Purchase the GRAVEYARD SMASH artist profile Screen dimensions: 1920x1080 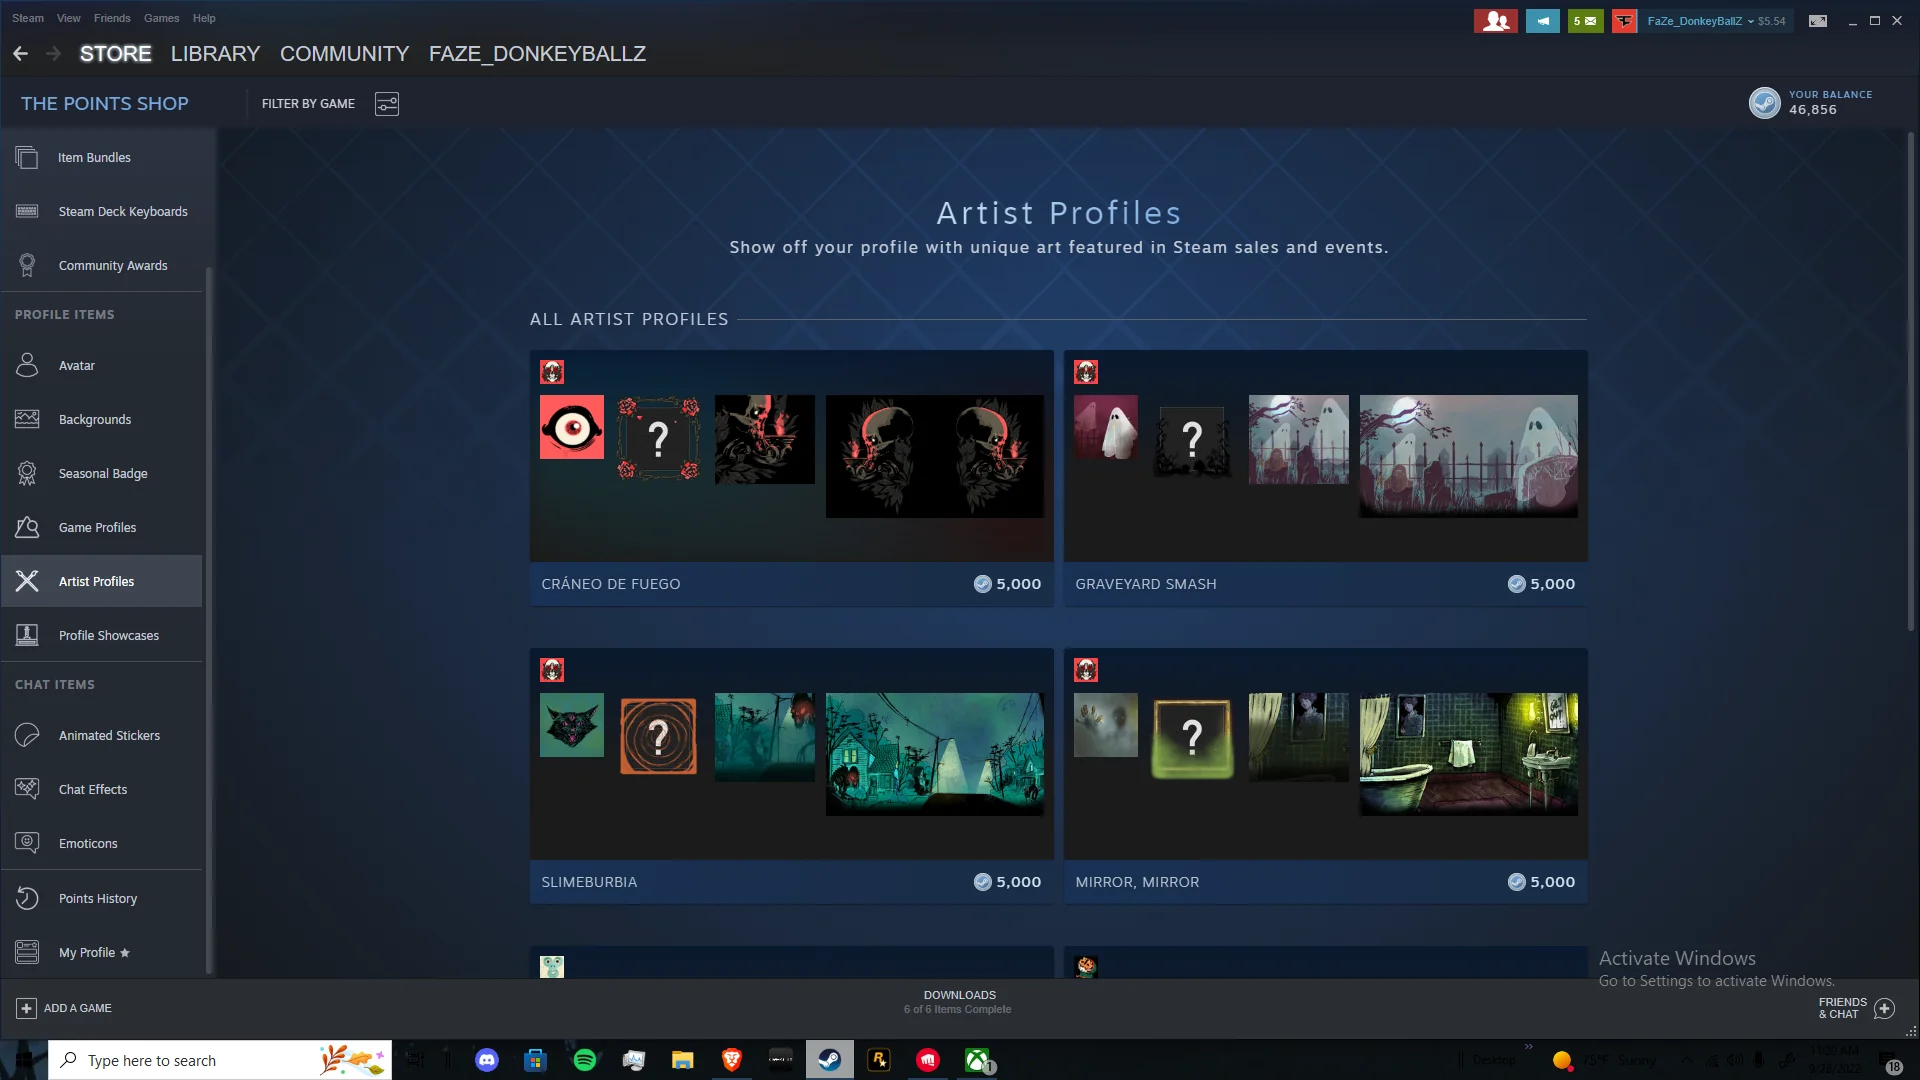pos(1540,584)
